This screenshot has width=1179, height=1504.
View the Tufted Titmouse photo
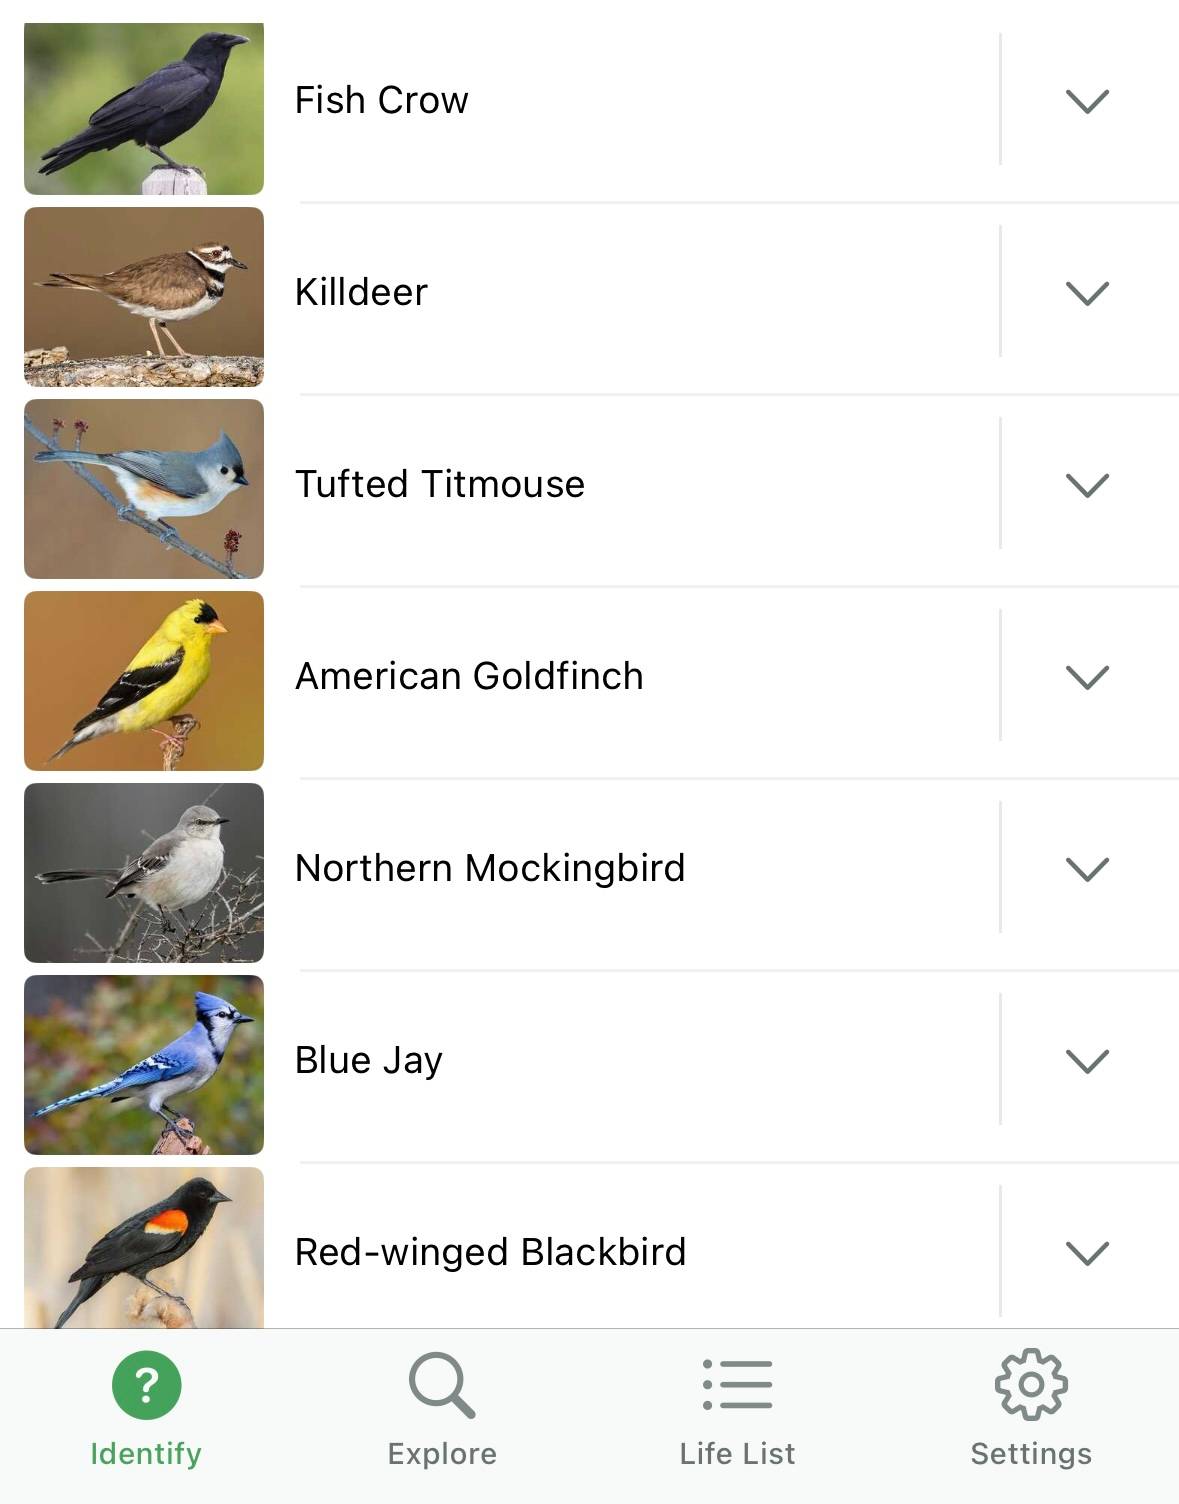point(144,489)
